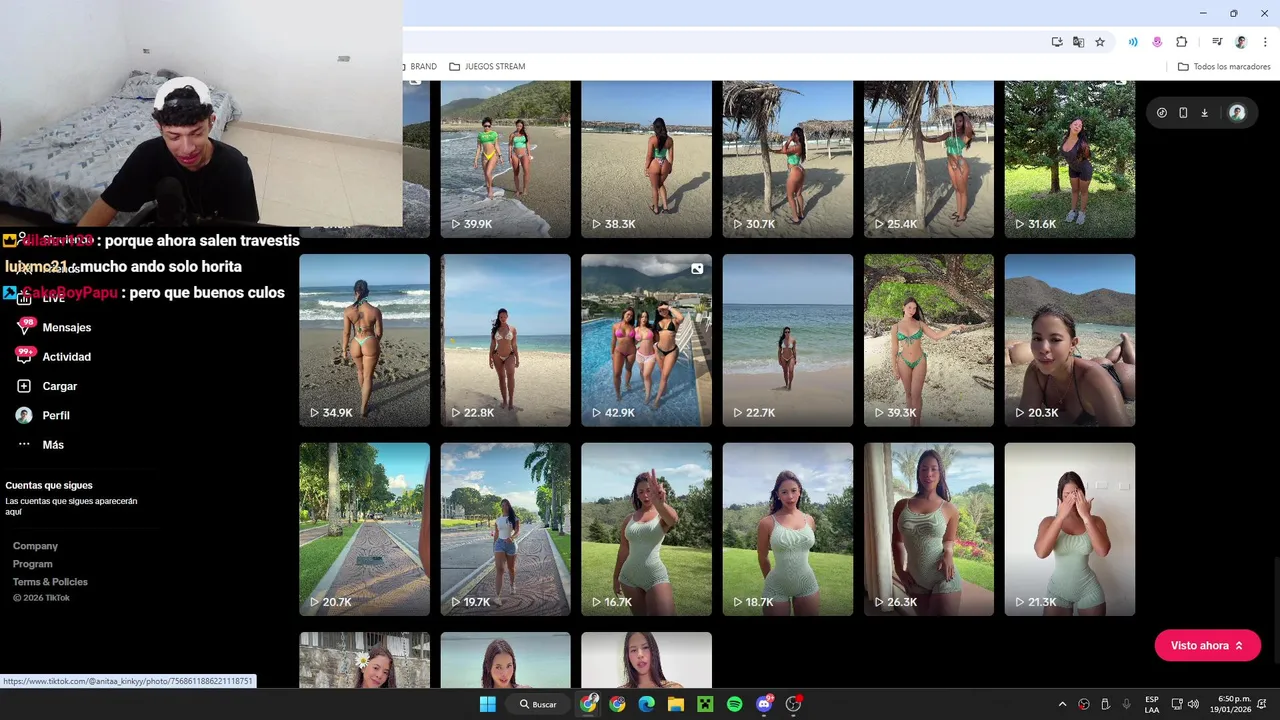The image size is (1280, 720).
Task: Open Microsoft Edge from the taskbar
Action: click(x=646, y=704)
